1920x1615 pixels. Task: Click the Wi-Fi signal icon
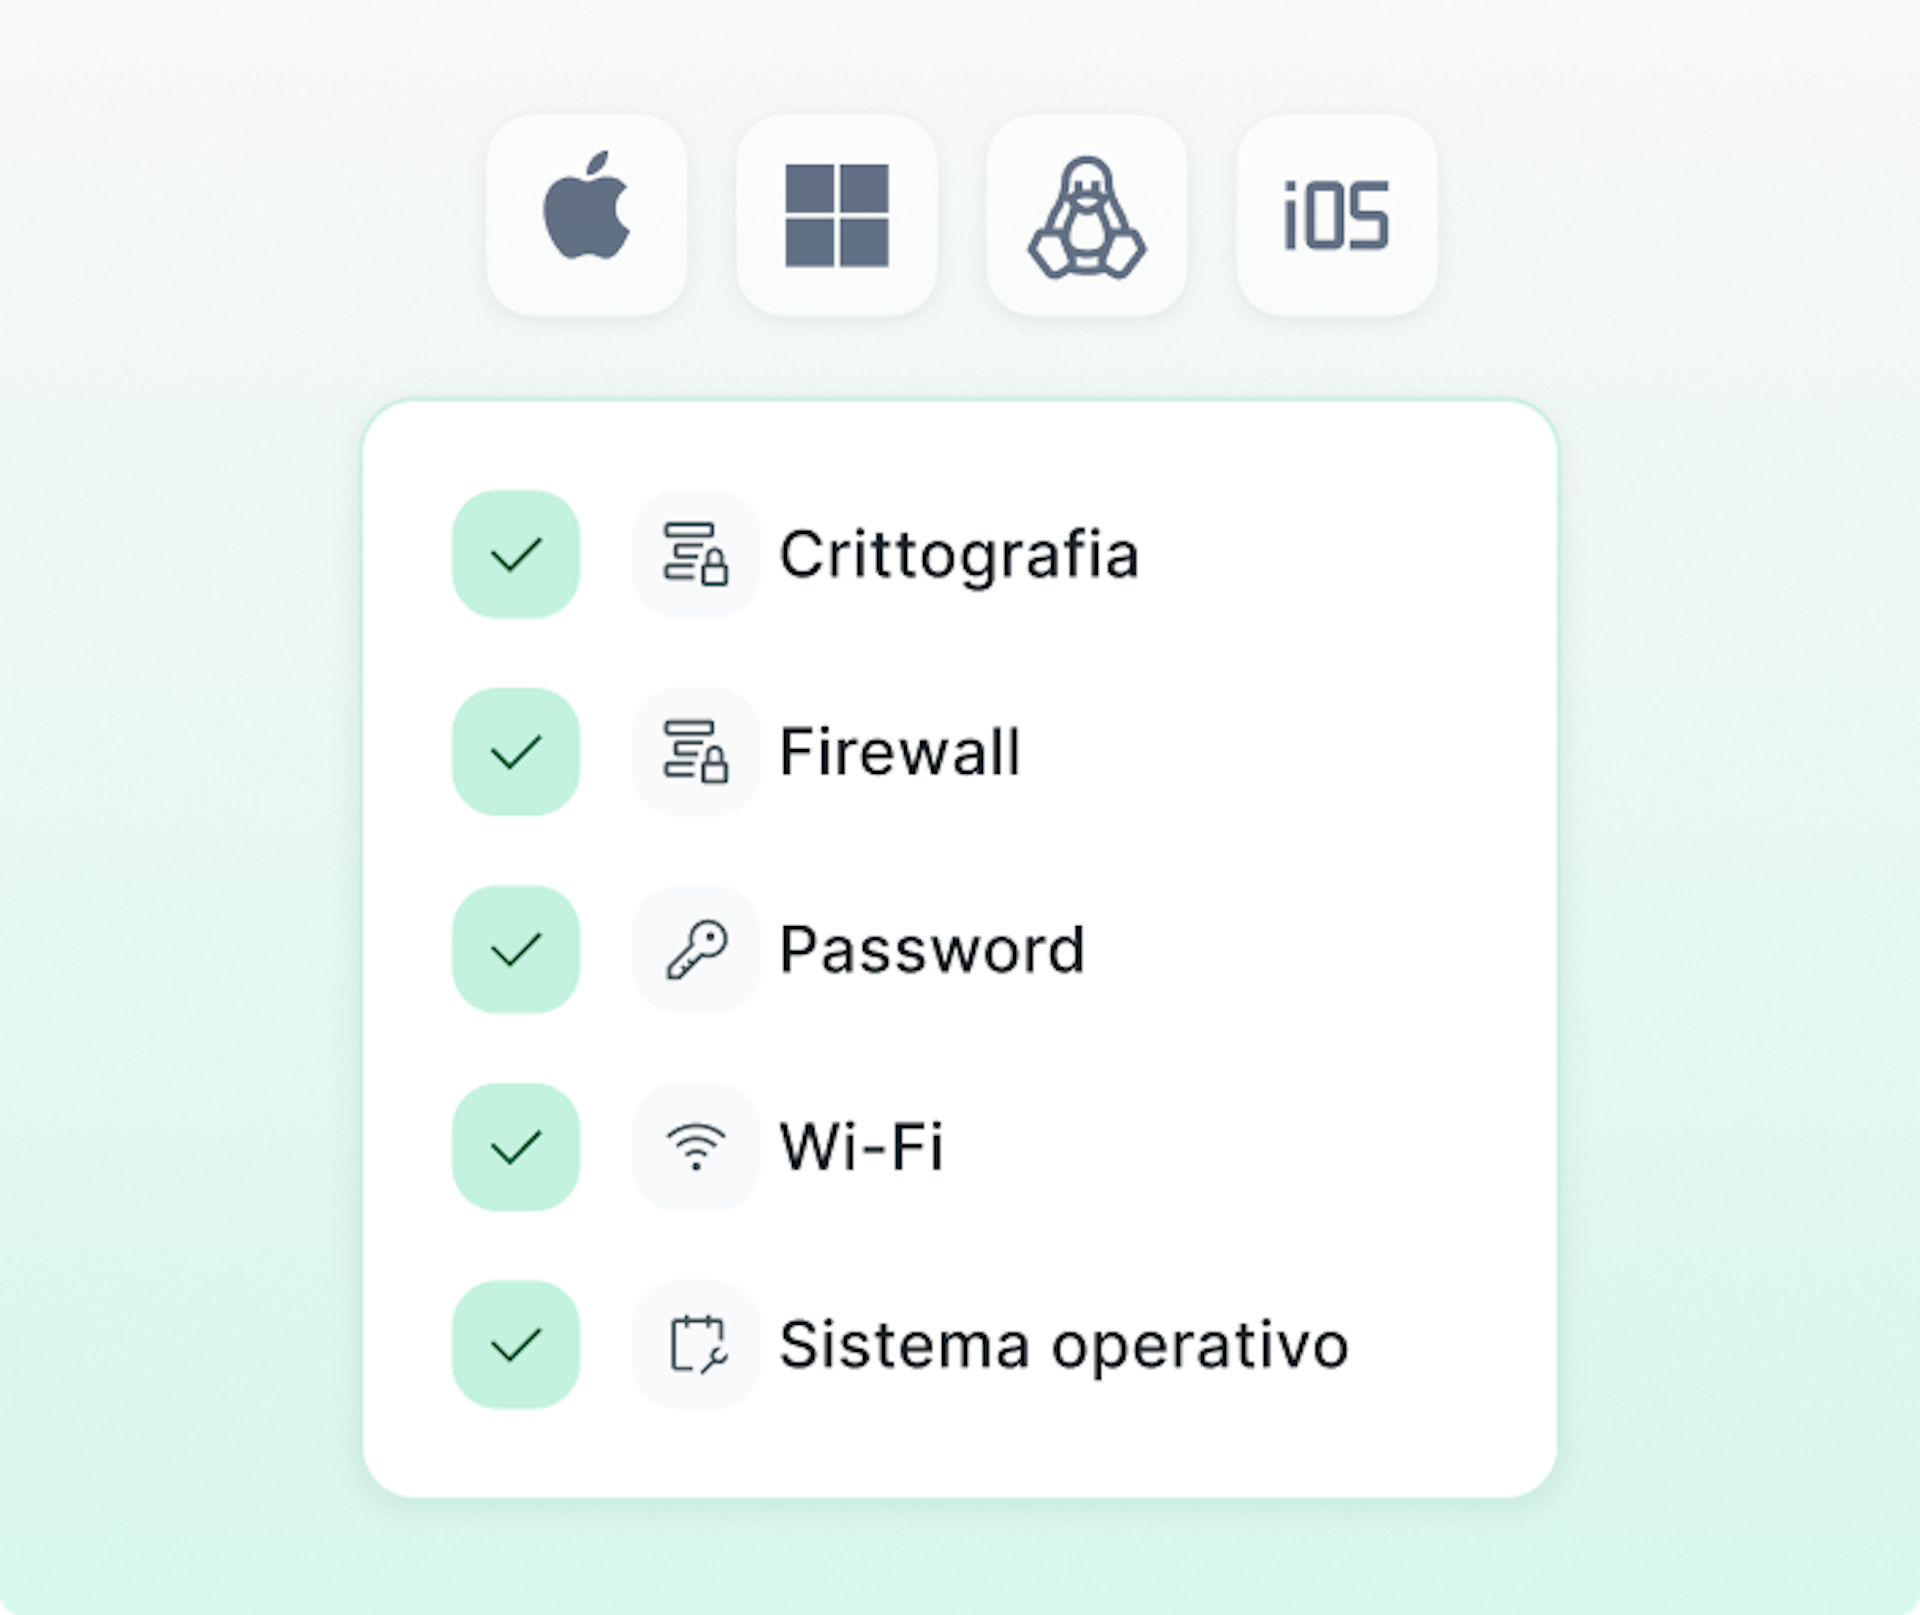696,1147
